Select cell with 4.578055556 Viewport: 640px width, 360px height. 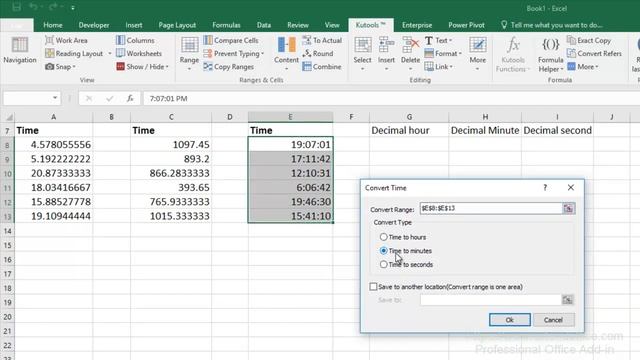[x=53, y=144]
